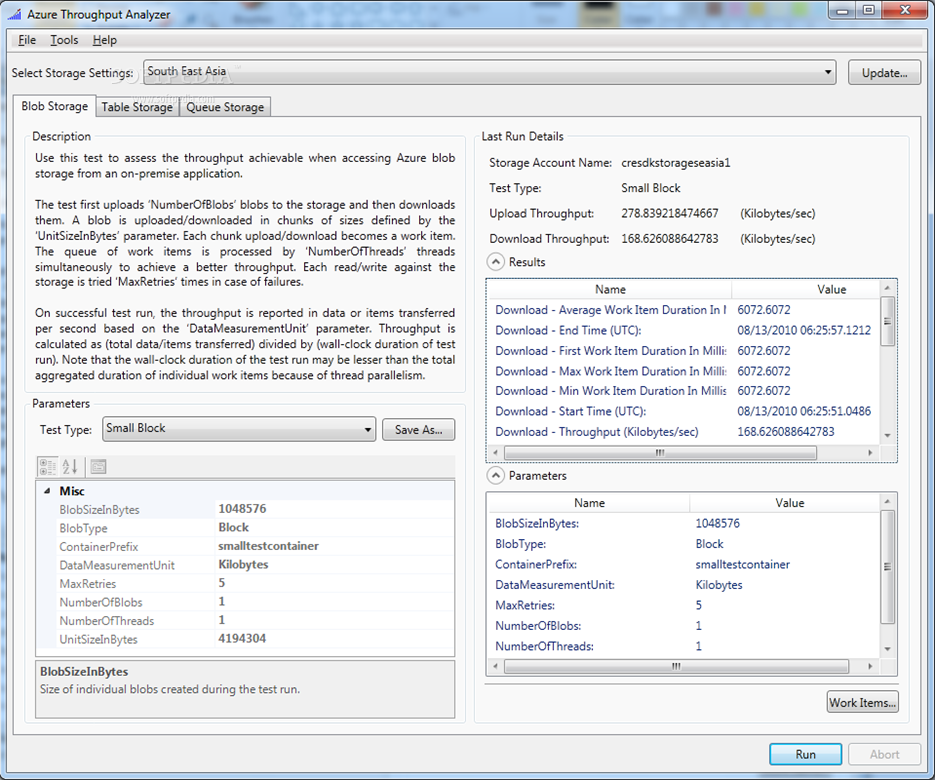This screenshot has width=935, height=781.
Task: Click the Results list vertical scrollbar thumb
Action: tap(887, 322)
